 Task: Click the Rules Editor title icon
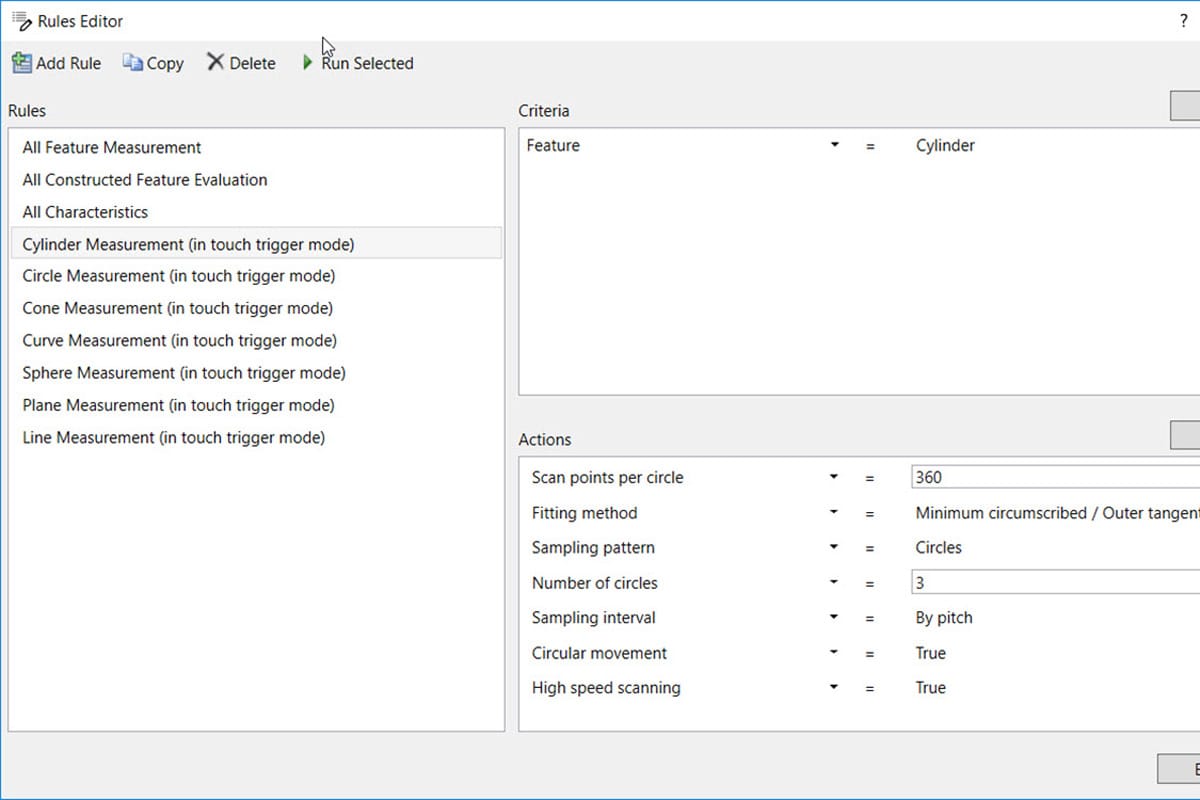pos(21,20)
